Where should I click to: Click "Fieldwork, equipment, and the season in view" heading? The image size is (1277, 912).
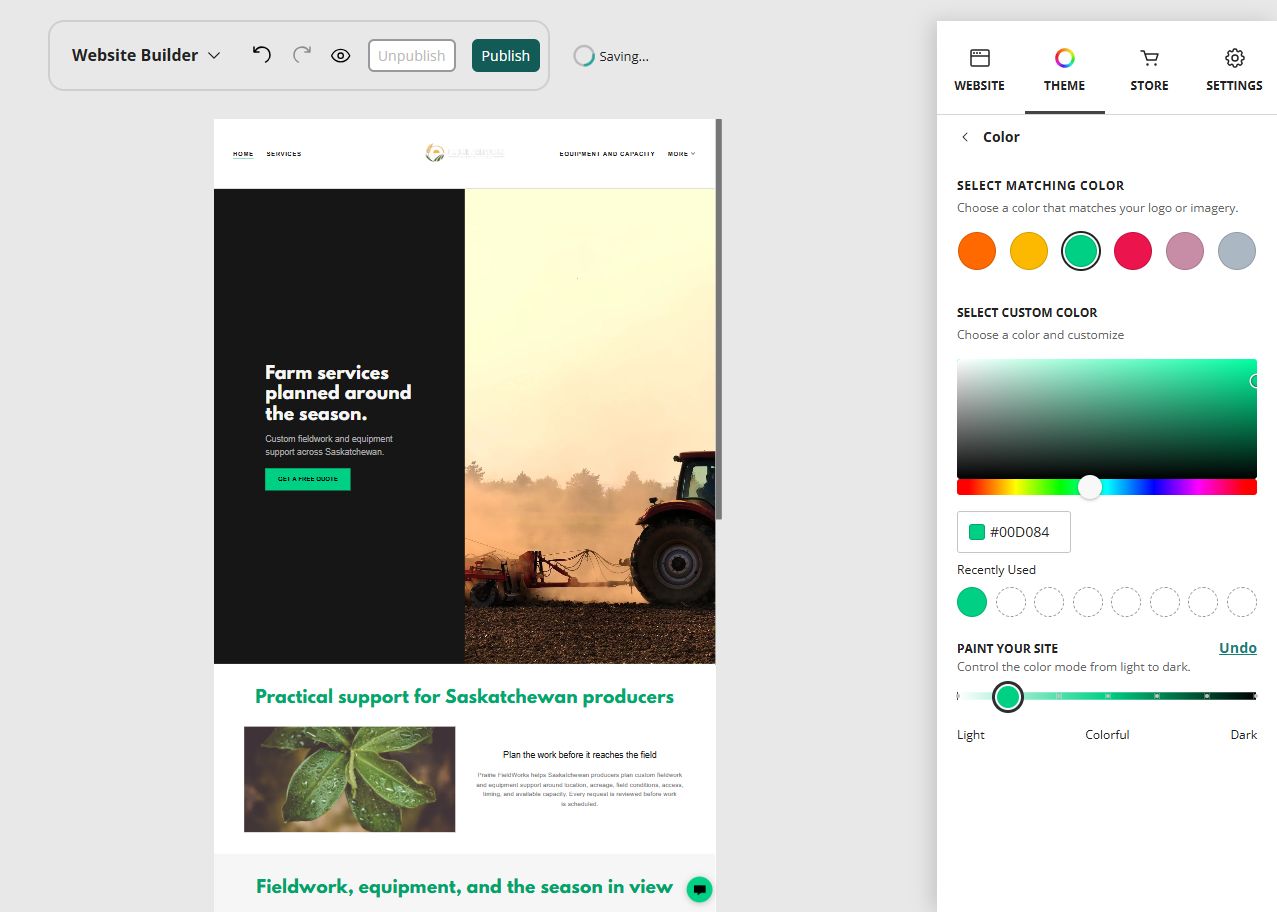pyautogui.click(x=465, y=886)
